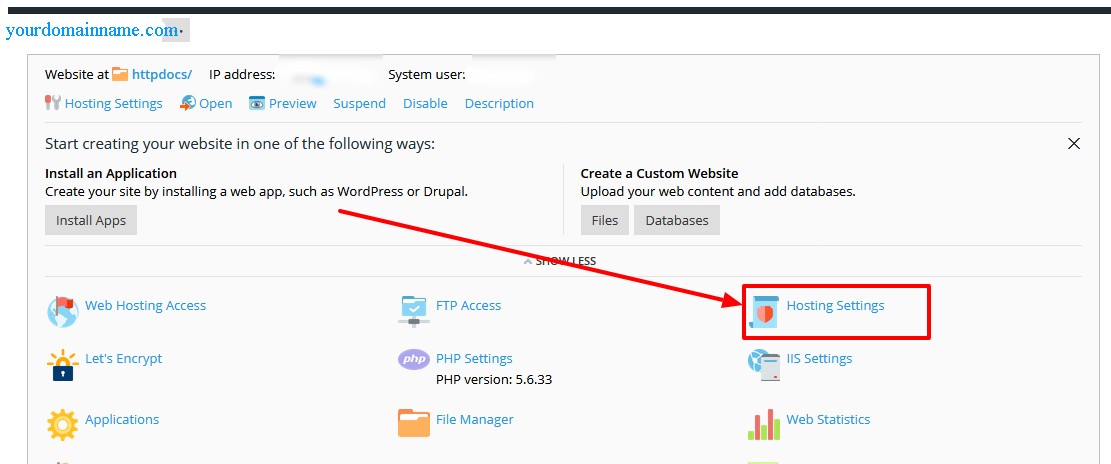Click the 'System user:' label
1111x464 pixels.
[427, 74]
